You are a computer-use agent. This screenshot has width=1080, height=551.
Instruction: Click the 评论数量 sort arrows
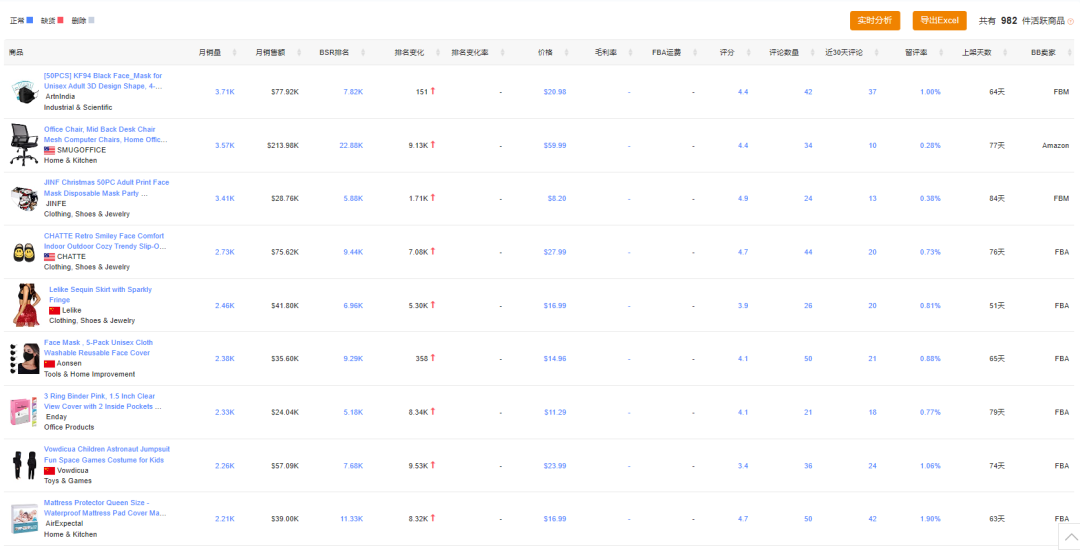tap(813, 53)
